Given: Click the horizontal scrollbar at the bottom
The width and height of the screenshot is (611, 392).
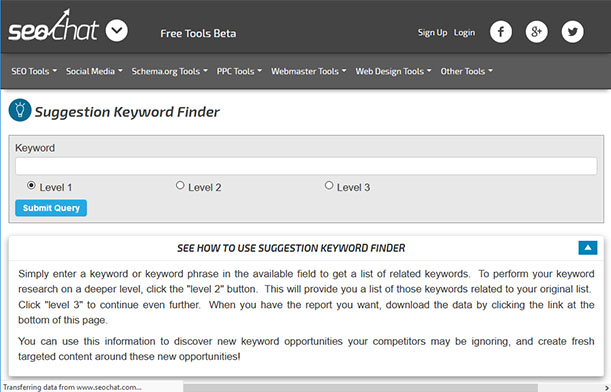Looking at the screenshot, I should click(360, 388).
